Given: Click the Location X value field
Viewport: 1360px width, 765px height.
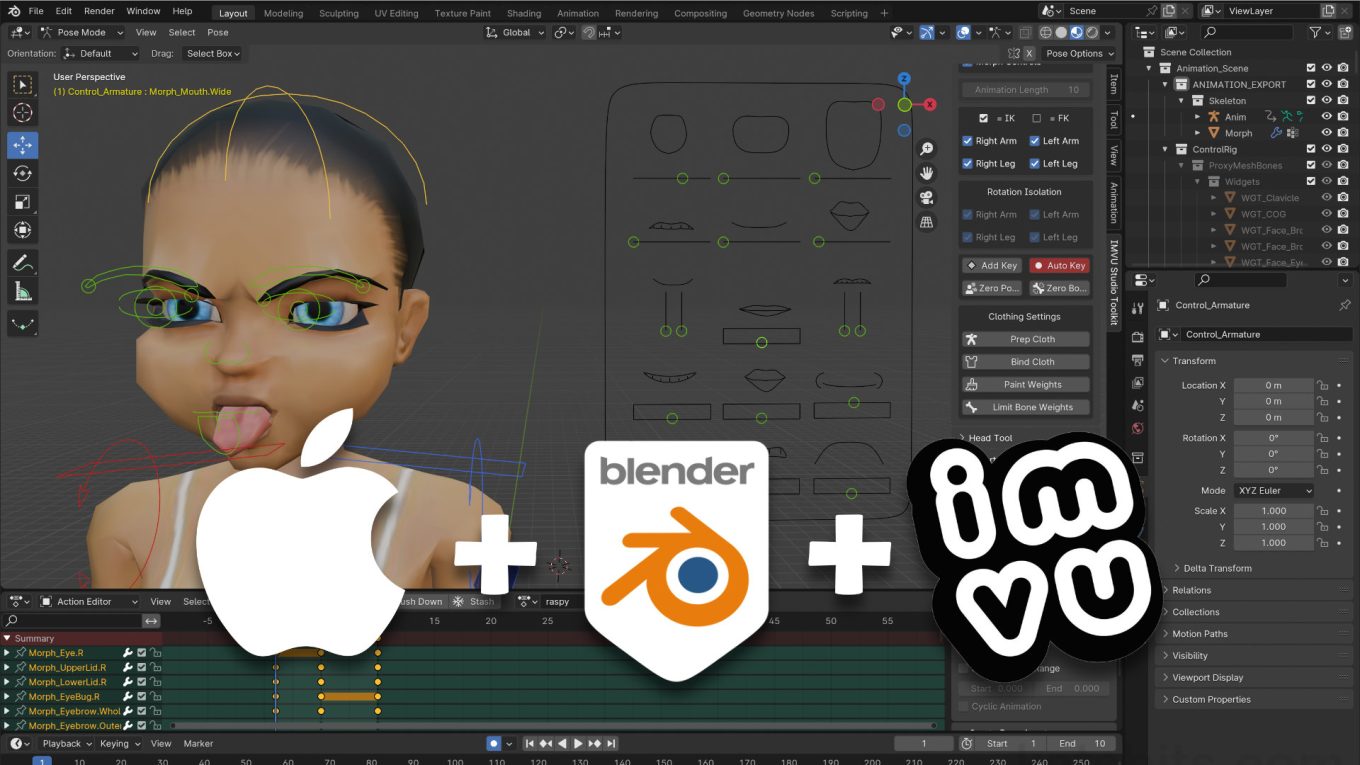Looking at the screenshot, I should click(x=1274, y=385).
